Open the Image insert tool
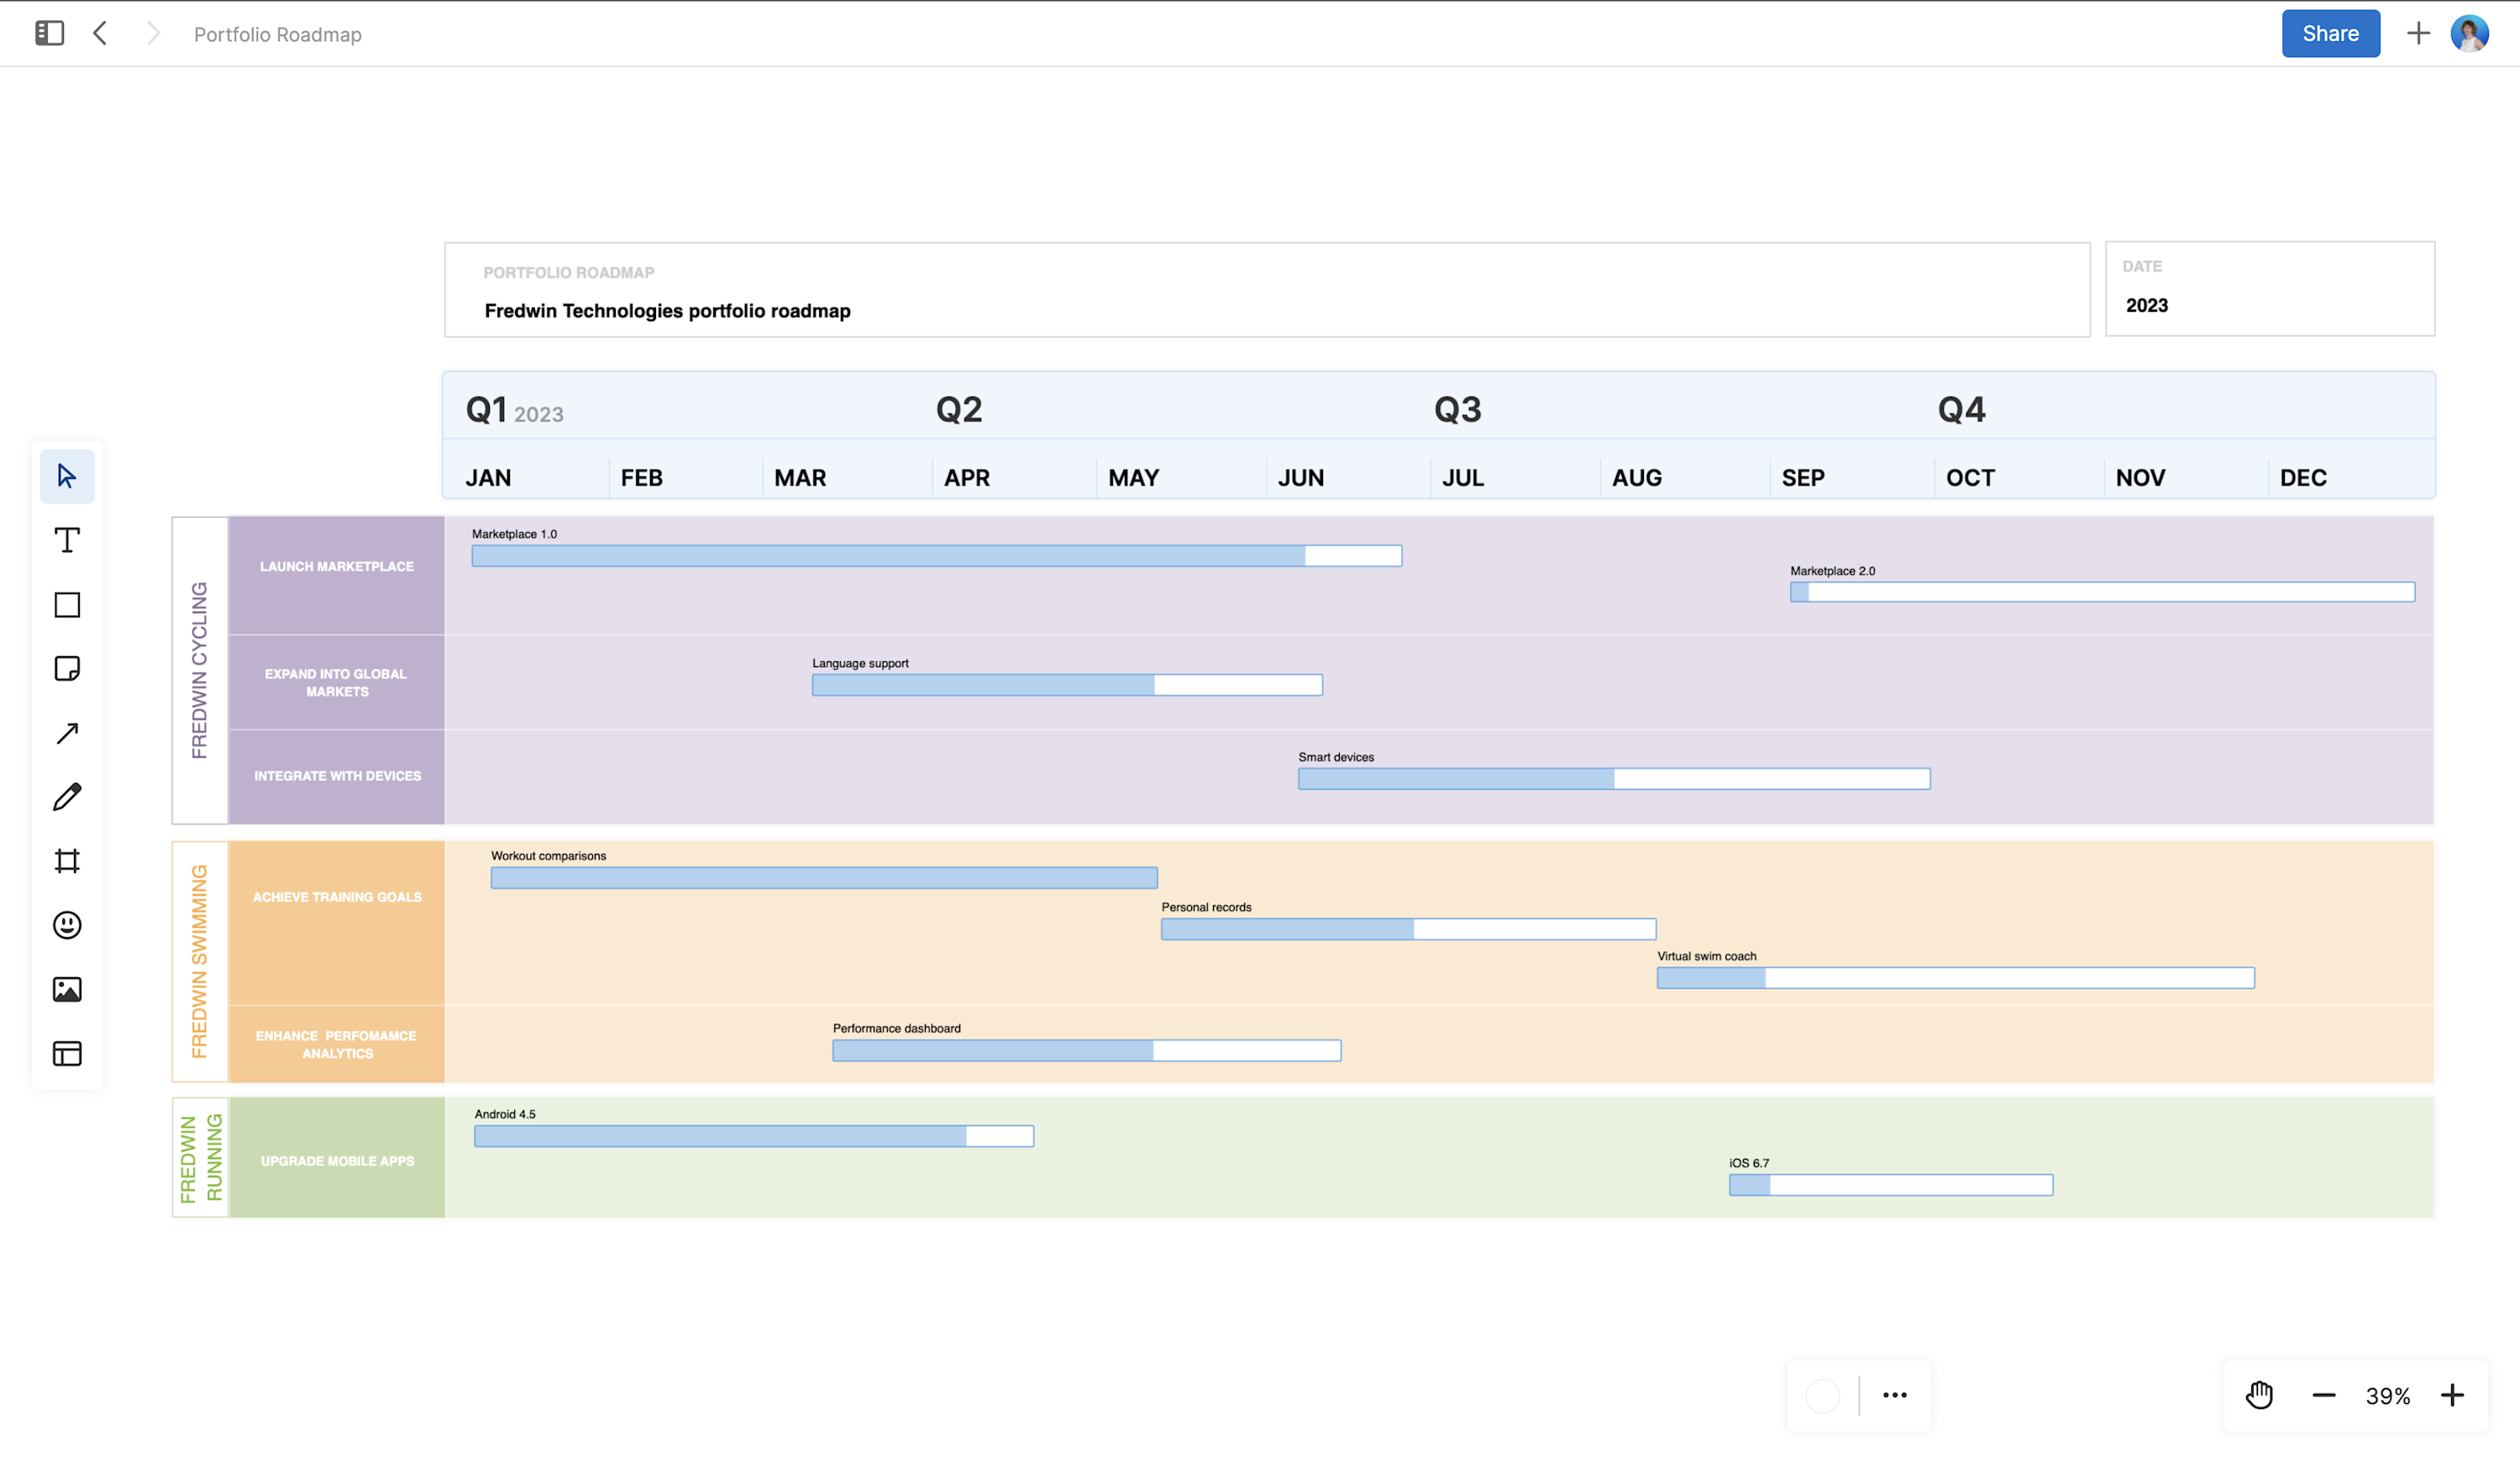Image resolution: width=2520 pixels, height=1462 pixels. (x=66, y=989)
